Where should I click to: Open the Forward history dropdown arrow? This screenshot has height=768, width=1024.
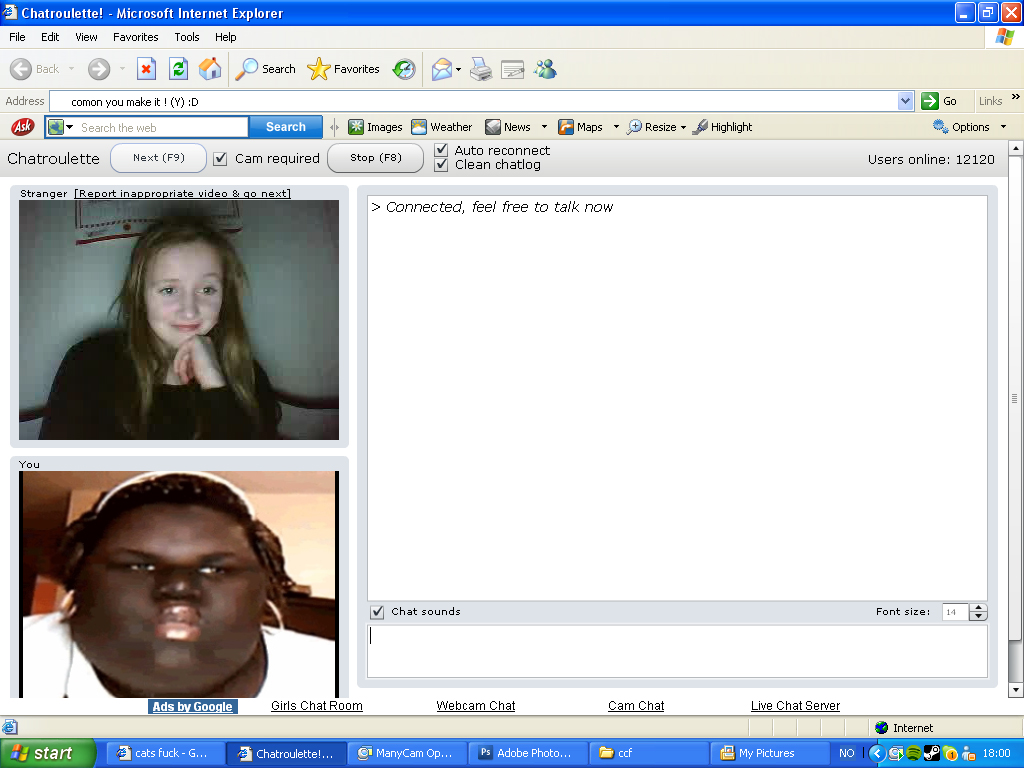[122, 69]
